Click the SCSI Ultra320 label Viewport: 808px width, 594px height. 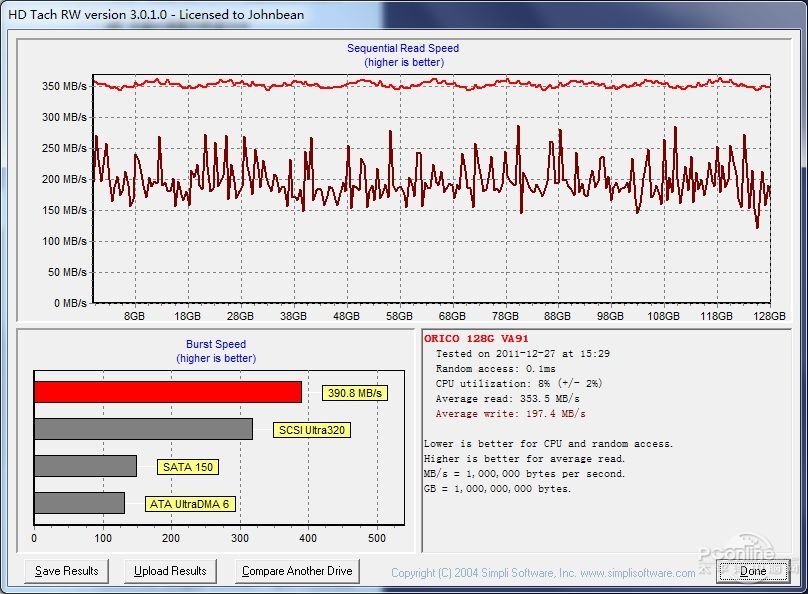(312, 430)
